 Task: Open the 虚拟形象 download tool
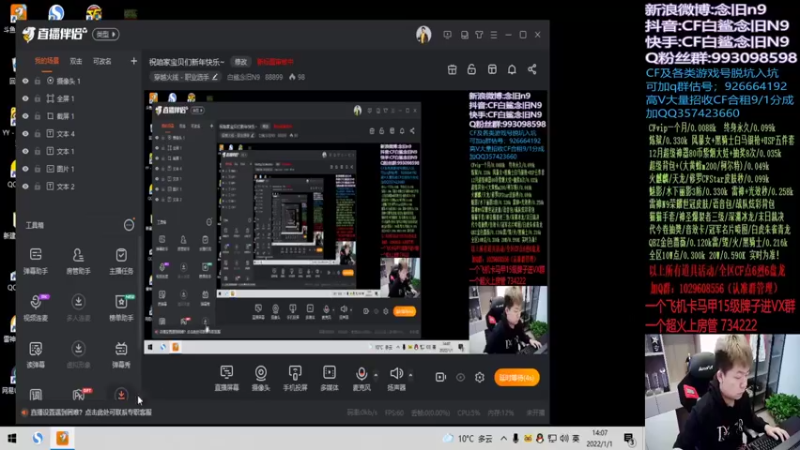point(78,355)
